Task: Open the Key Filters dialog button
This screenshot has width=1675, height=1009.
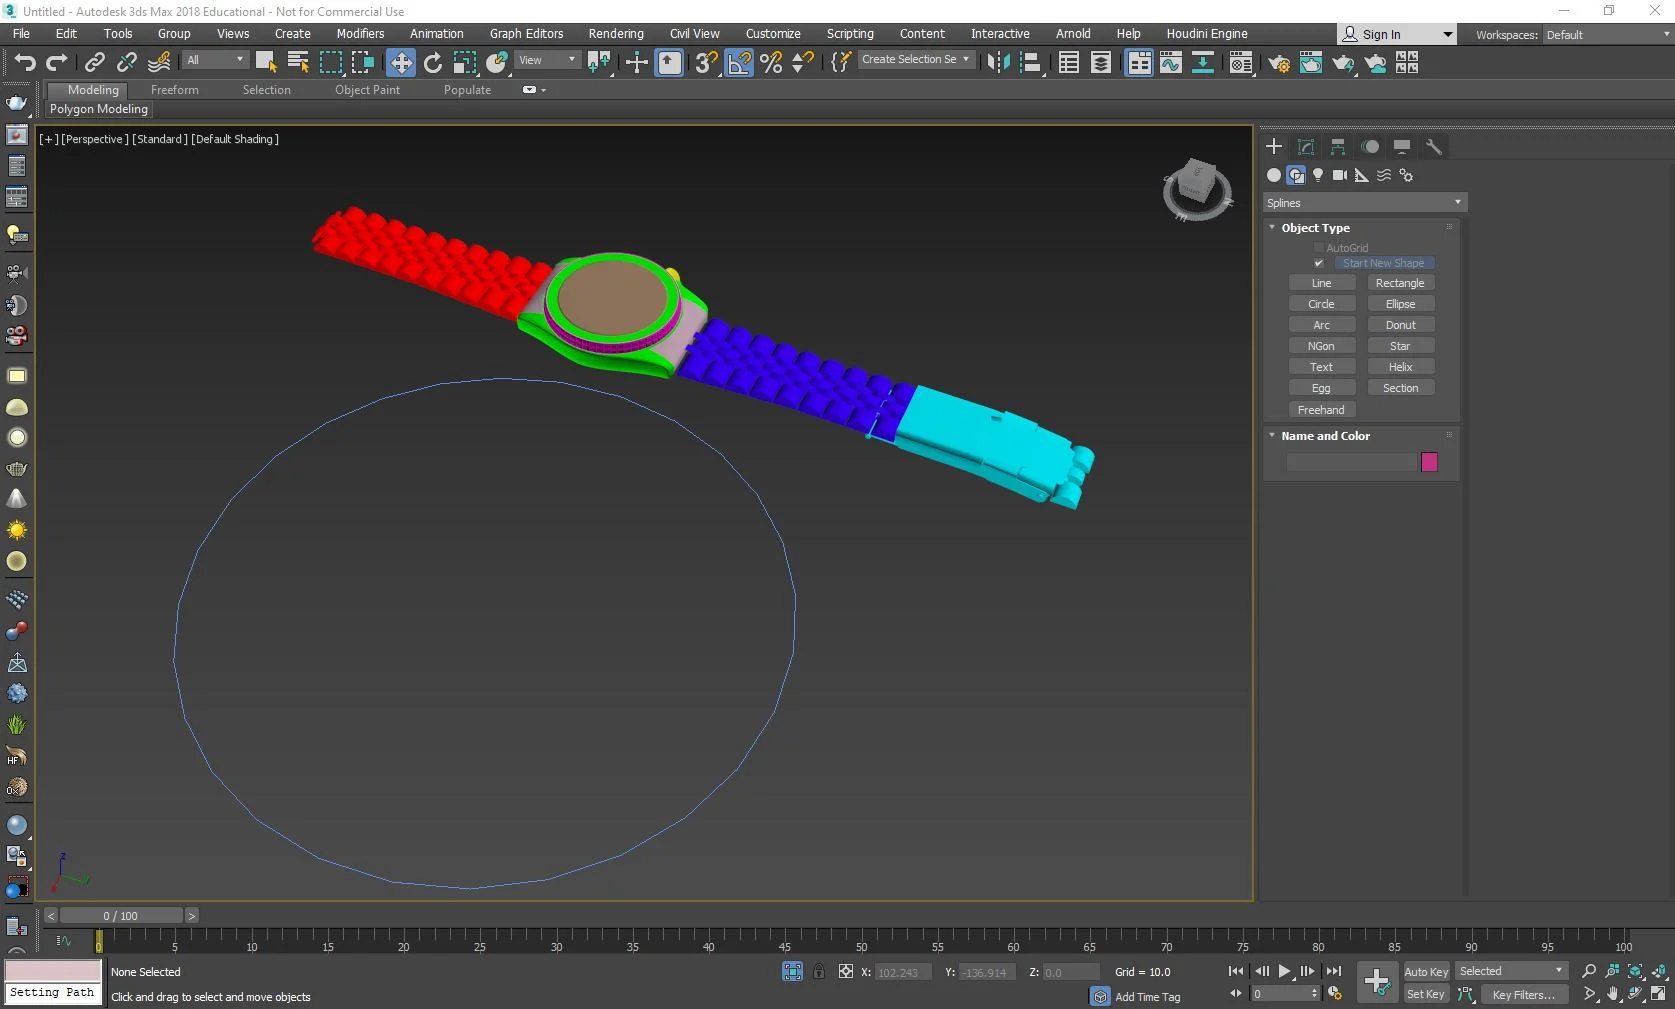Action: coord(1523,994)
